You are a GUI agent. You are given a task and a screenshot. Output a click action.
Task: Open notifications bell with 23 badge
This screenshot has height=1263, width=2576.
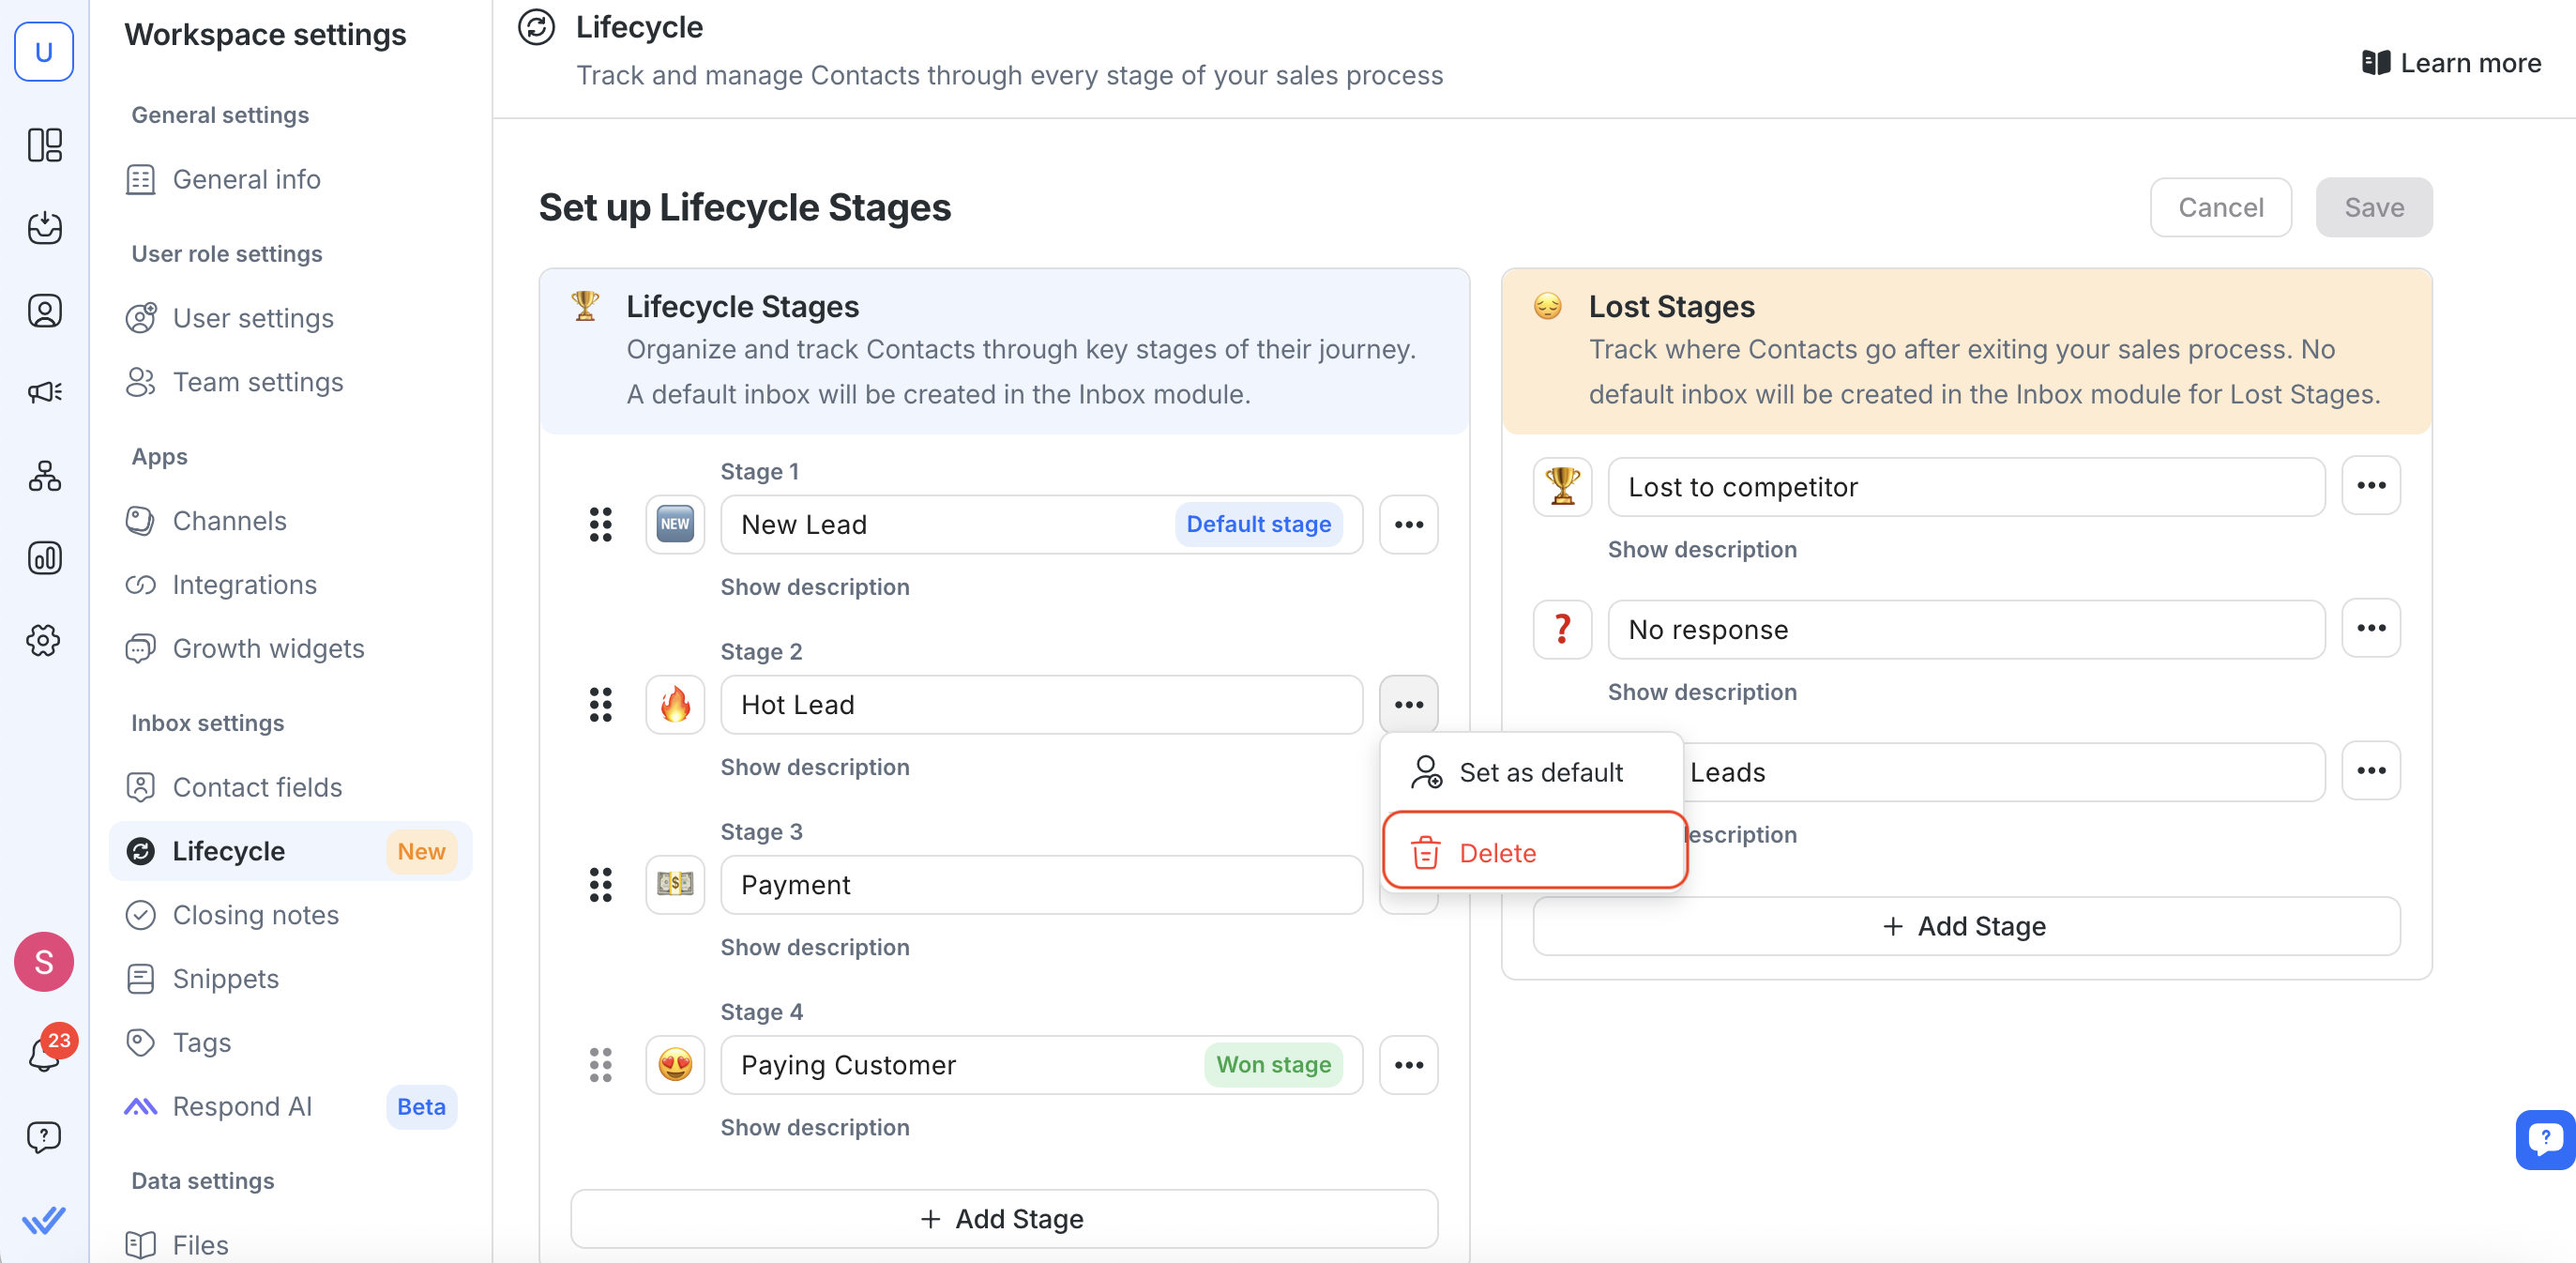click(44, 1053)
